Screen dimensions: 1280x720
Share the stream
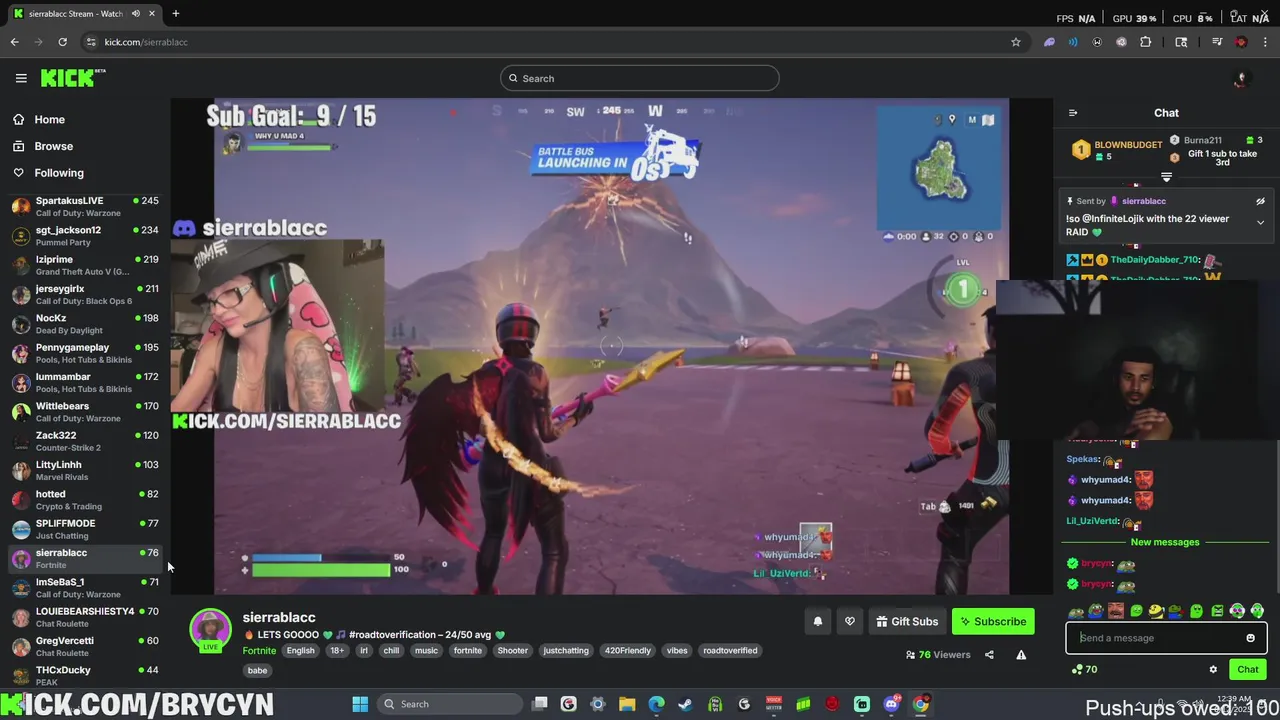tap(989, 655)
